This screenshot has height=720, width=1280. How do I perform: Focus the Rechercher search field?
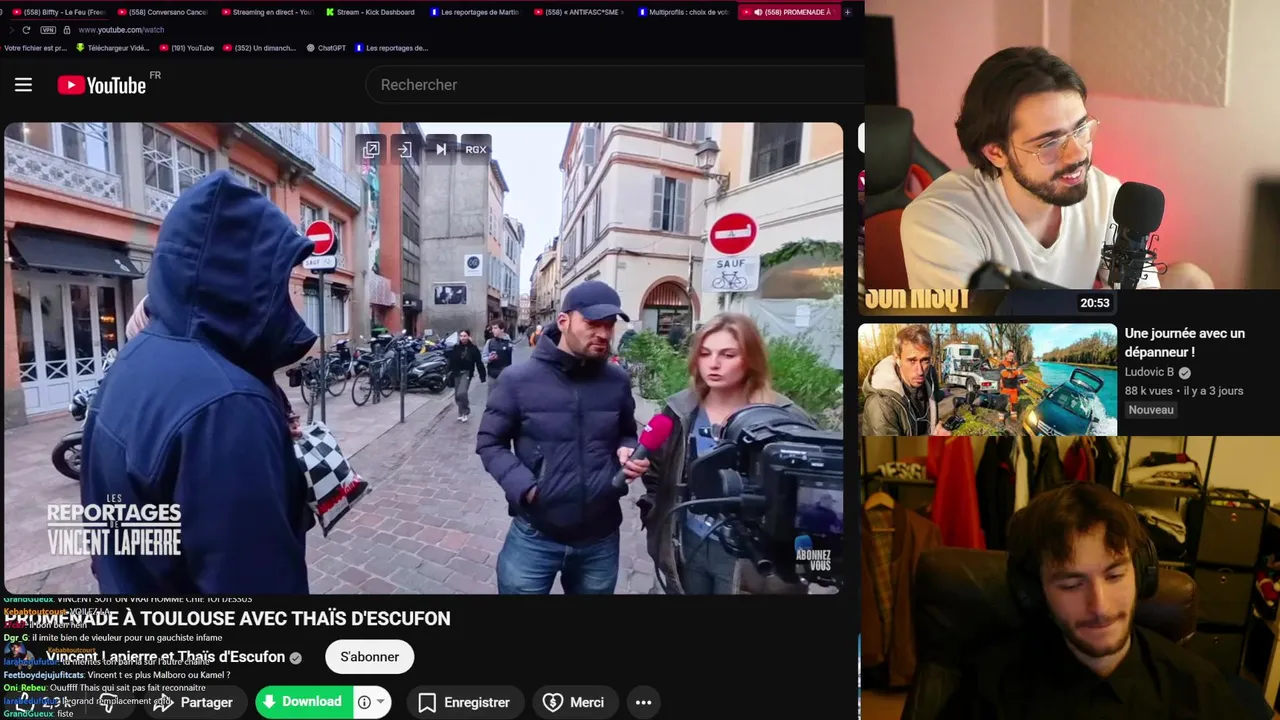coord(615,85)
